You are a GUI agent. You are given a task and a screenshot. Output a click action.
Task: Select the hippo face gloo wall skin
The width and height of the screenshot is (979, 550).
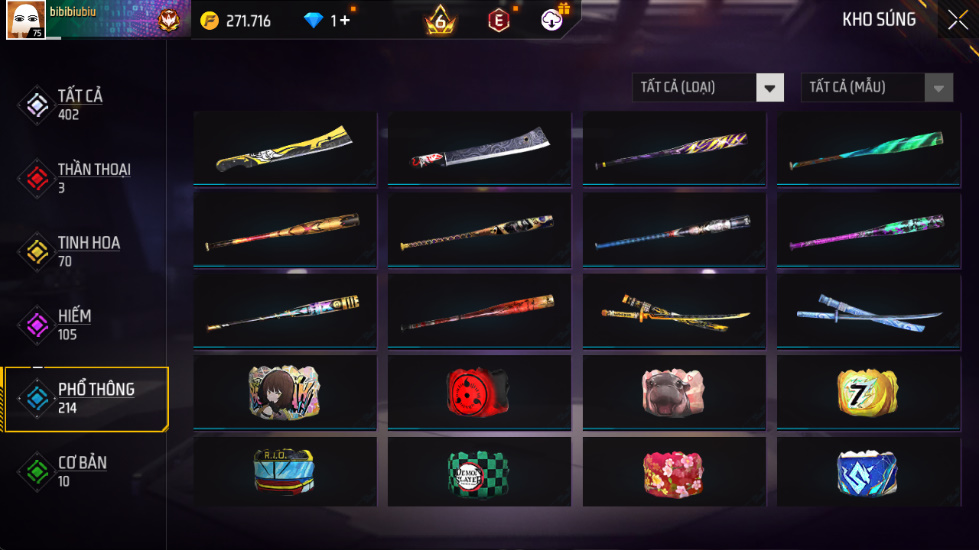(674, 391)
